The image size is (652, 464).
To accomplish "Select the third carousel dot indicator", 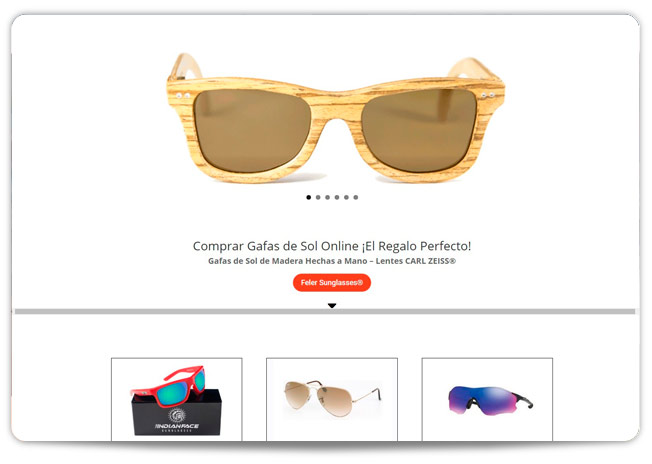I will point(328,197).
